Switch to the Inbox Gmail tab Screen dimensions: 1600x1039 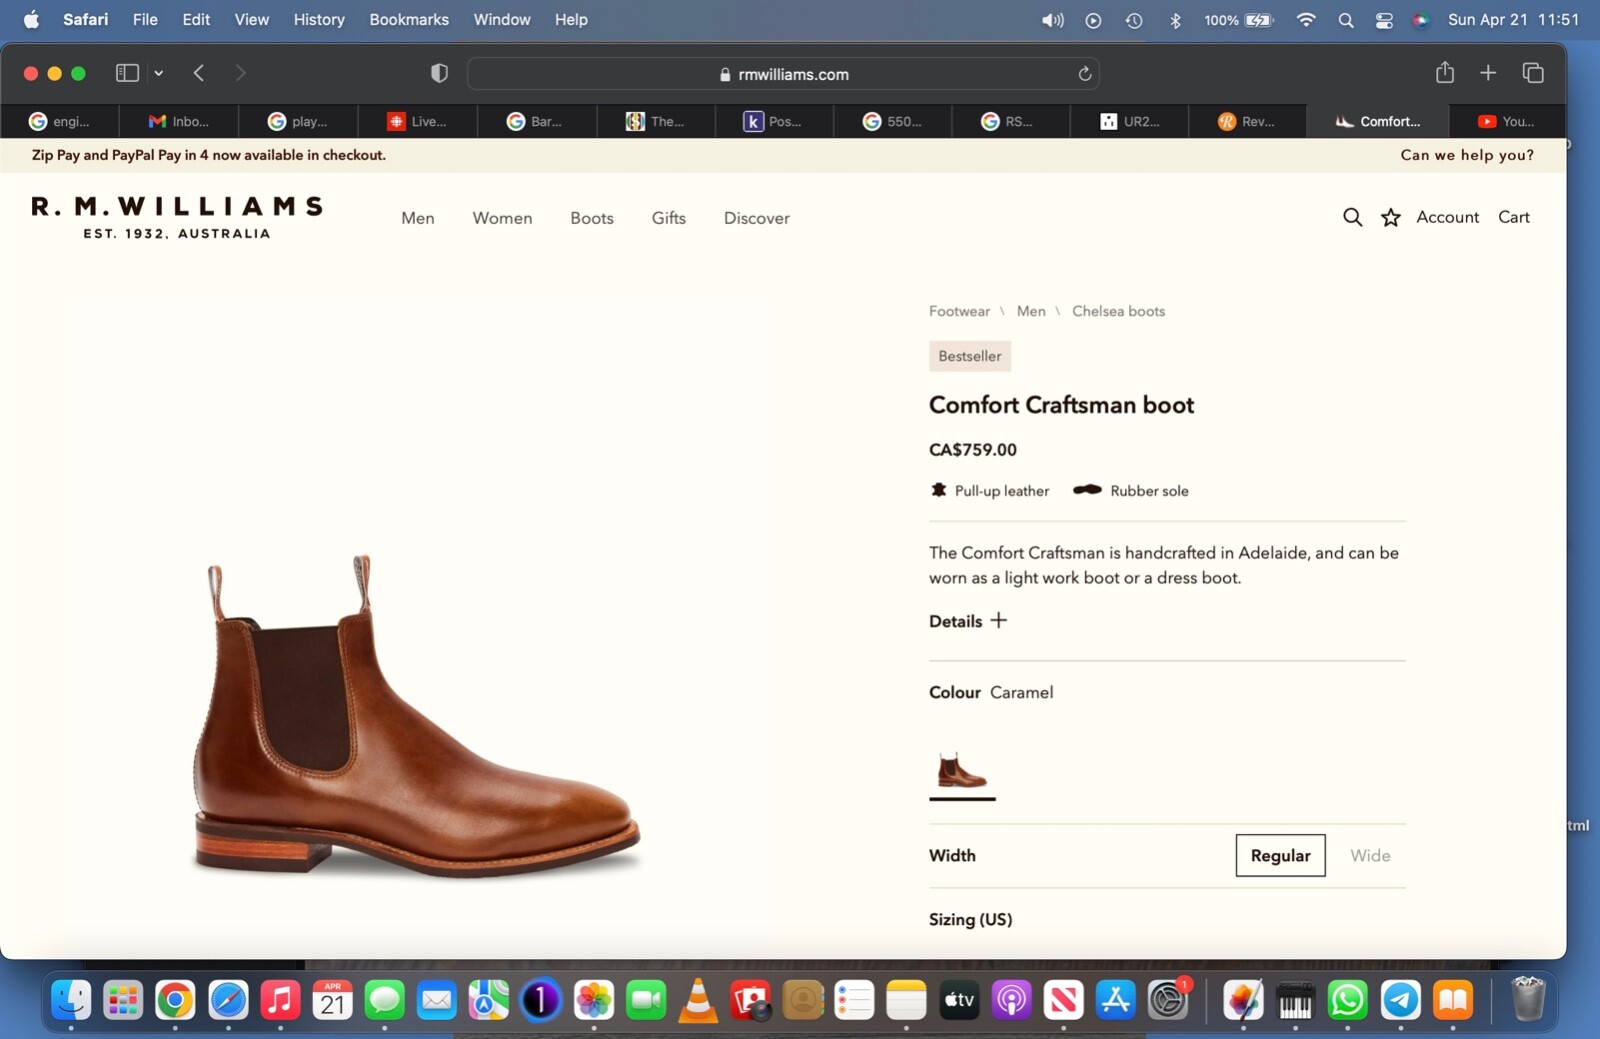click(179, 121)
